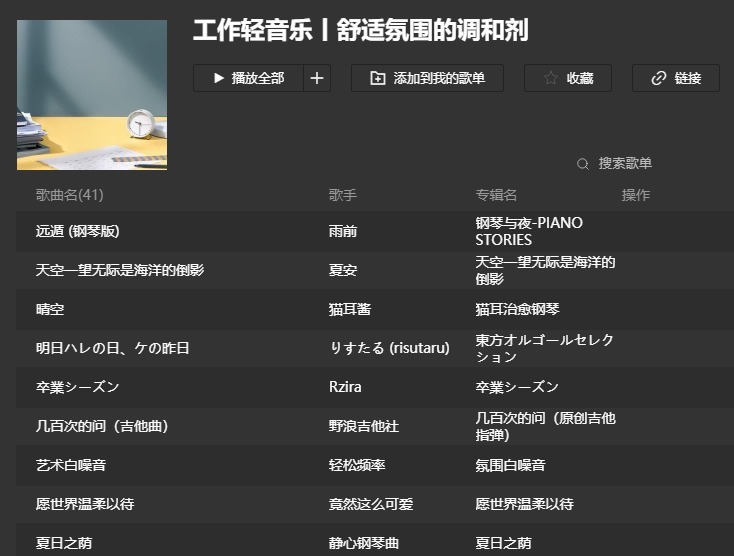Select song 明日ハレの日、ケの昨日
Viewport: 734px width, 556px height.
point(112,348)
